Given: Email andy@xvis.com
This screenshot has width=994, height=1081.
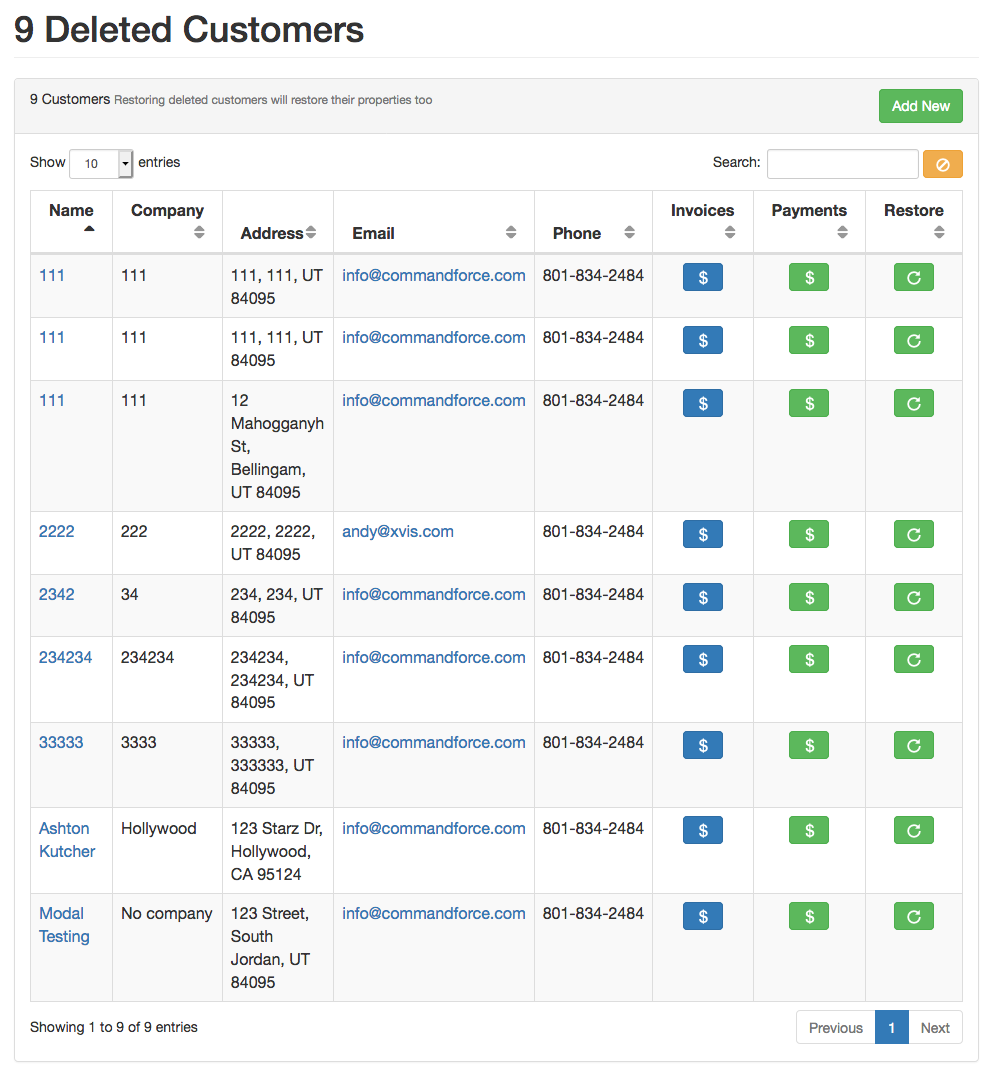Looking at the screenshot, I should coord(398,532).
